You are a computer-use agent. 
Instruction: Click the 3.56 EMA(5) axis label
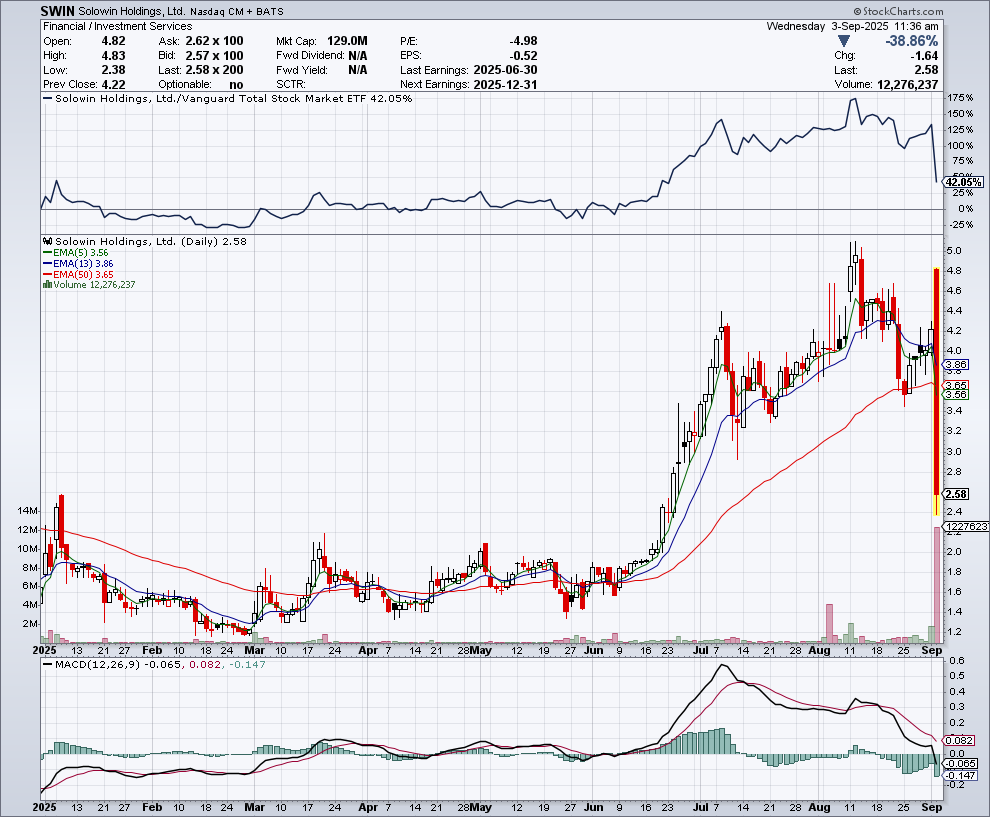[x=956, y=395]
